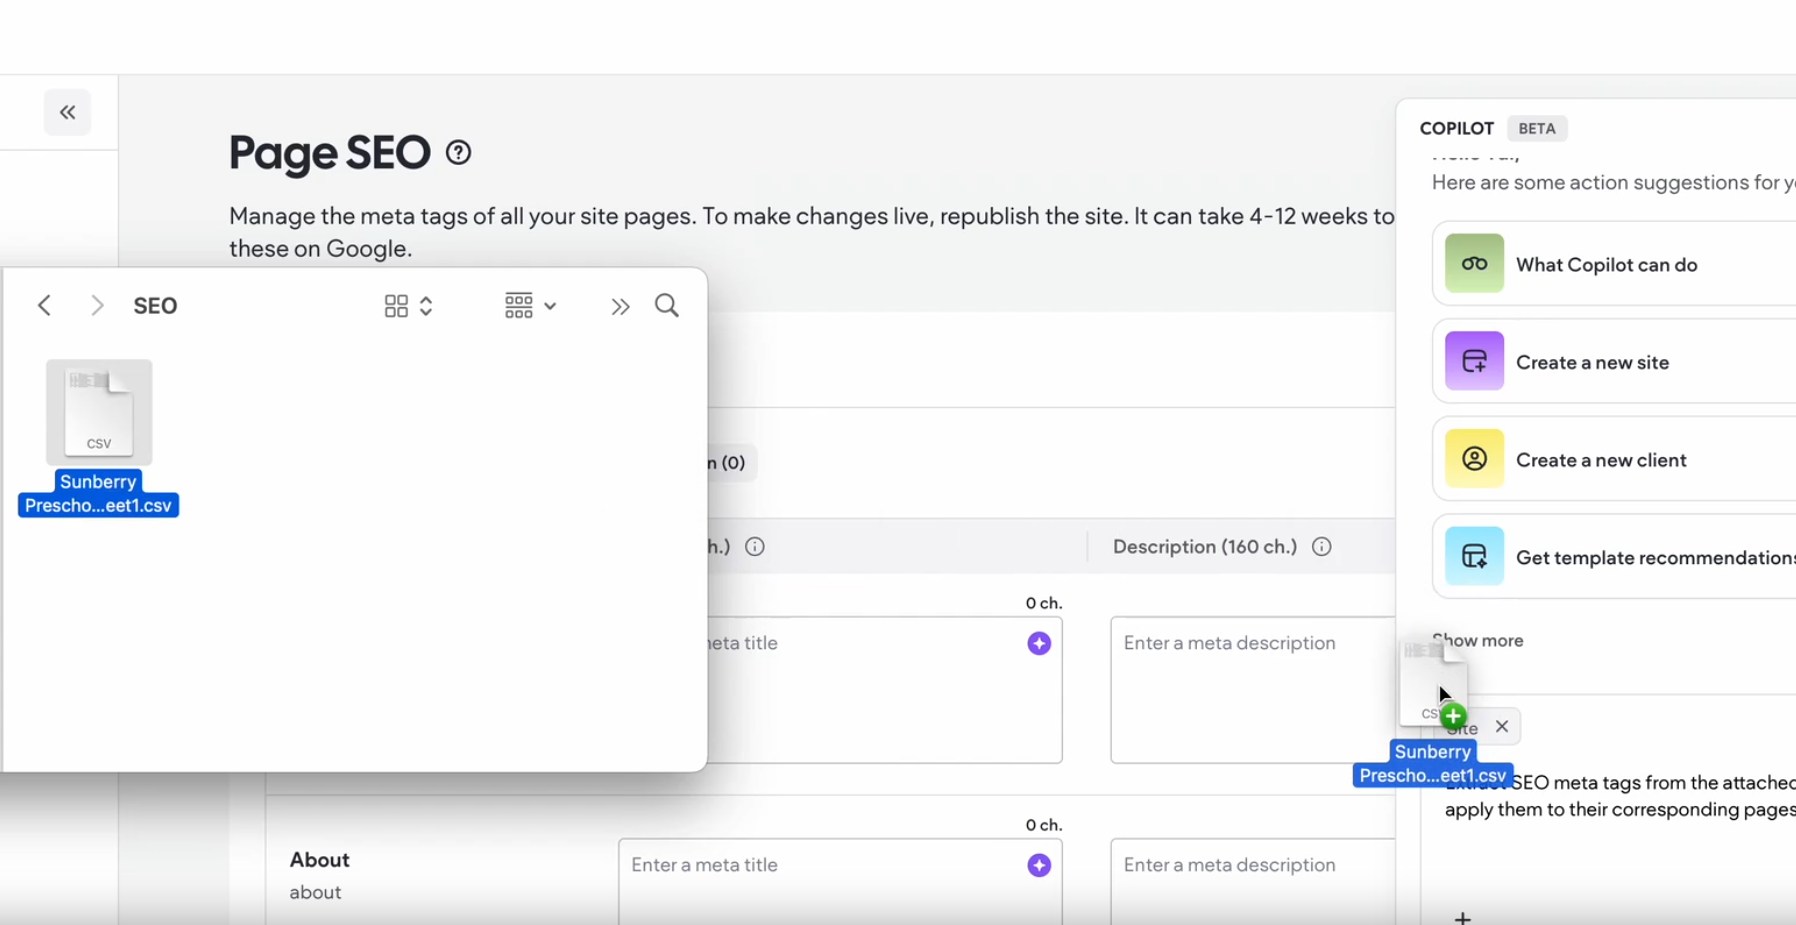Viewport: 1796px width, 925px height.
Task: Click the about page slug text
Action: click(315, 892)
